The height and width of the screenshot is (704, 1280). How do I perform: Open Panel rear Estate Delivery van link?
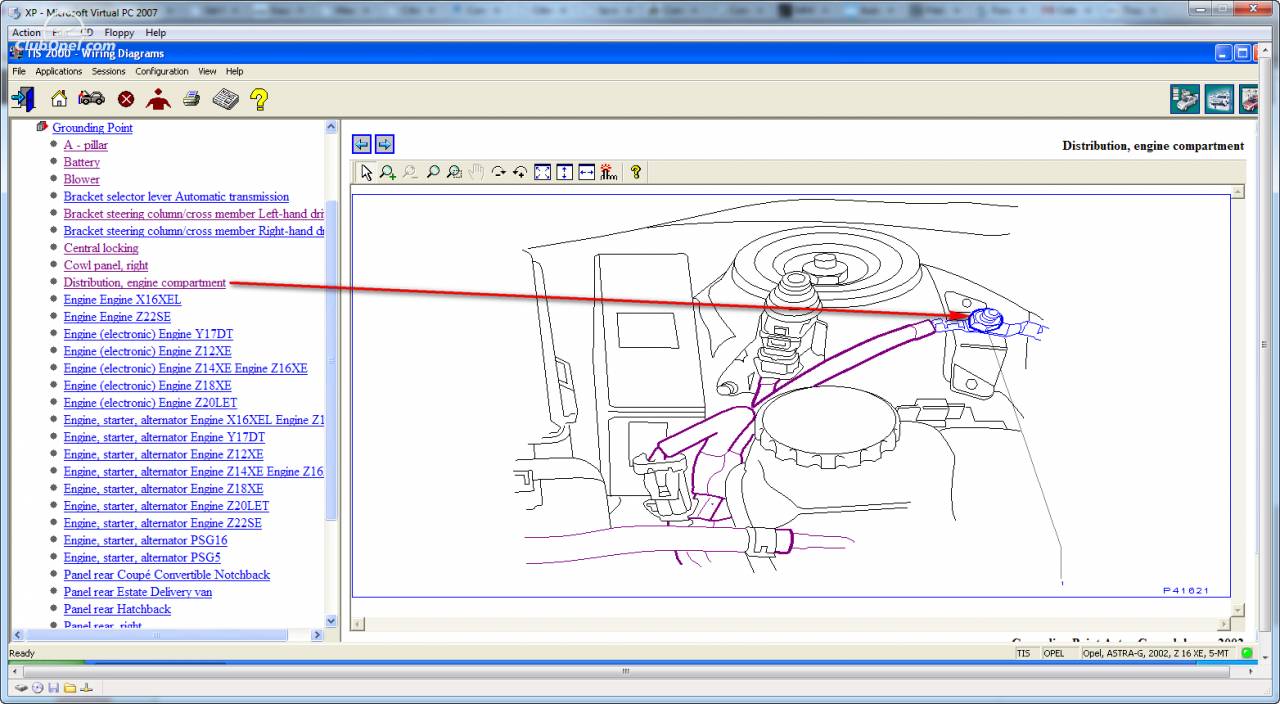pos(138,592)
